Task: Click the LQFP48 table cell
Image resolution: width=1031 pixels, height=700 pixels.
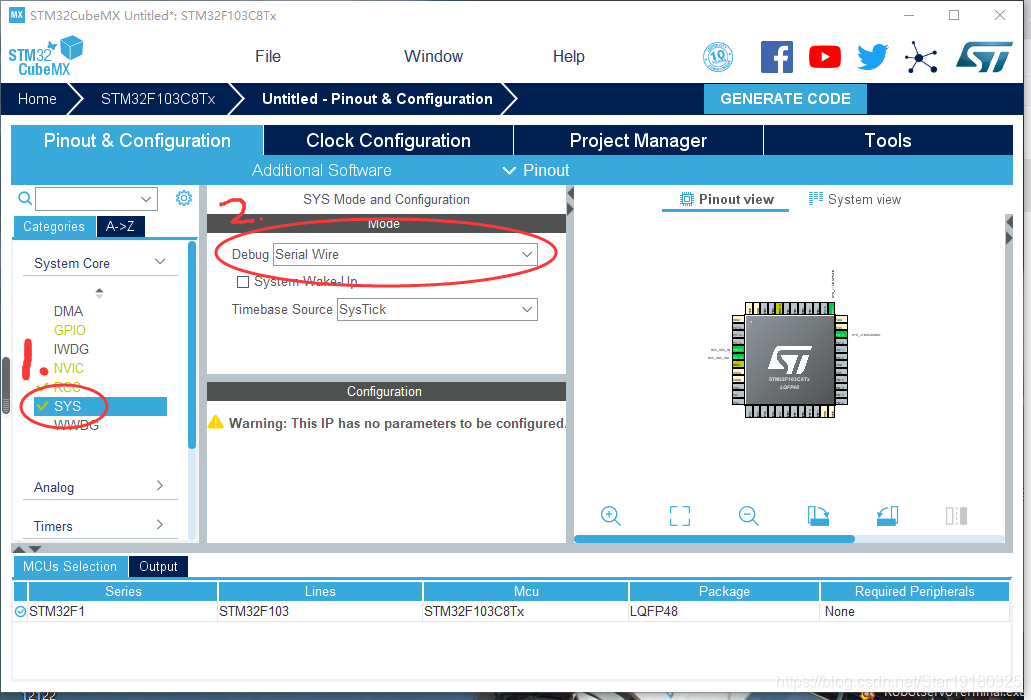Action: (x=724, y=611)
